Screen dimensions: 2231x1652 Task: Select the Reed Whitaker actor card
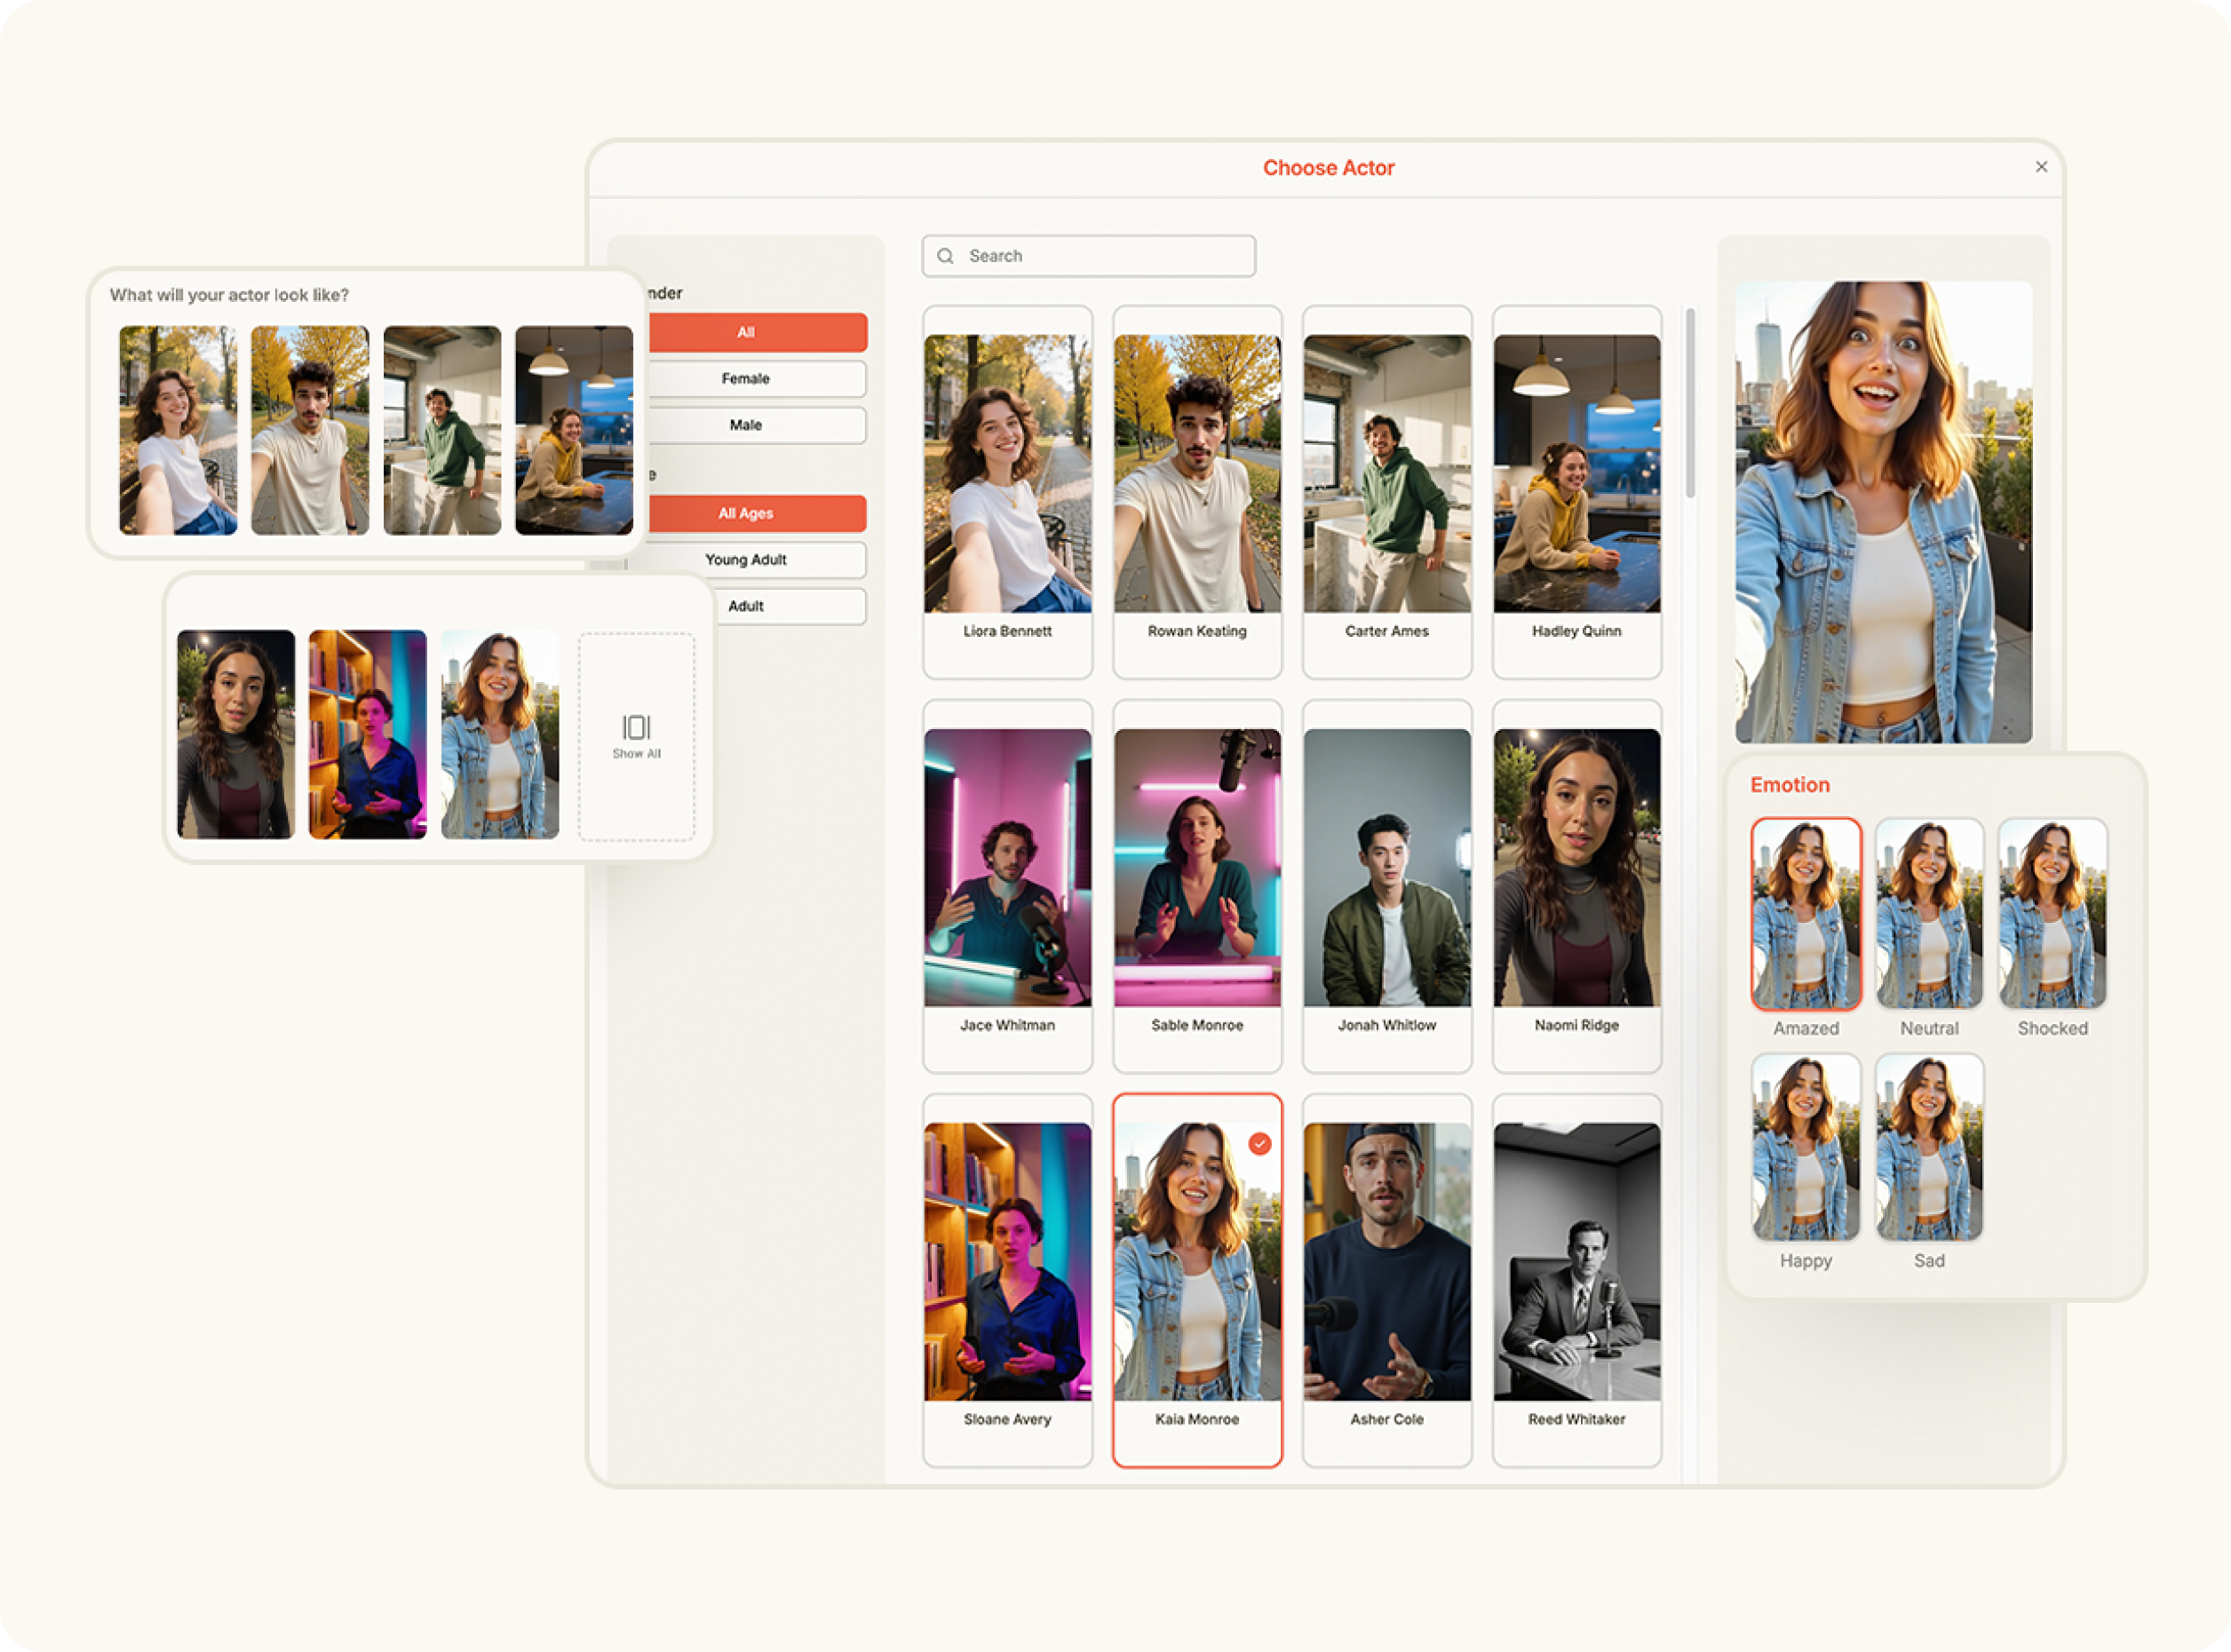[1576, 1279]
